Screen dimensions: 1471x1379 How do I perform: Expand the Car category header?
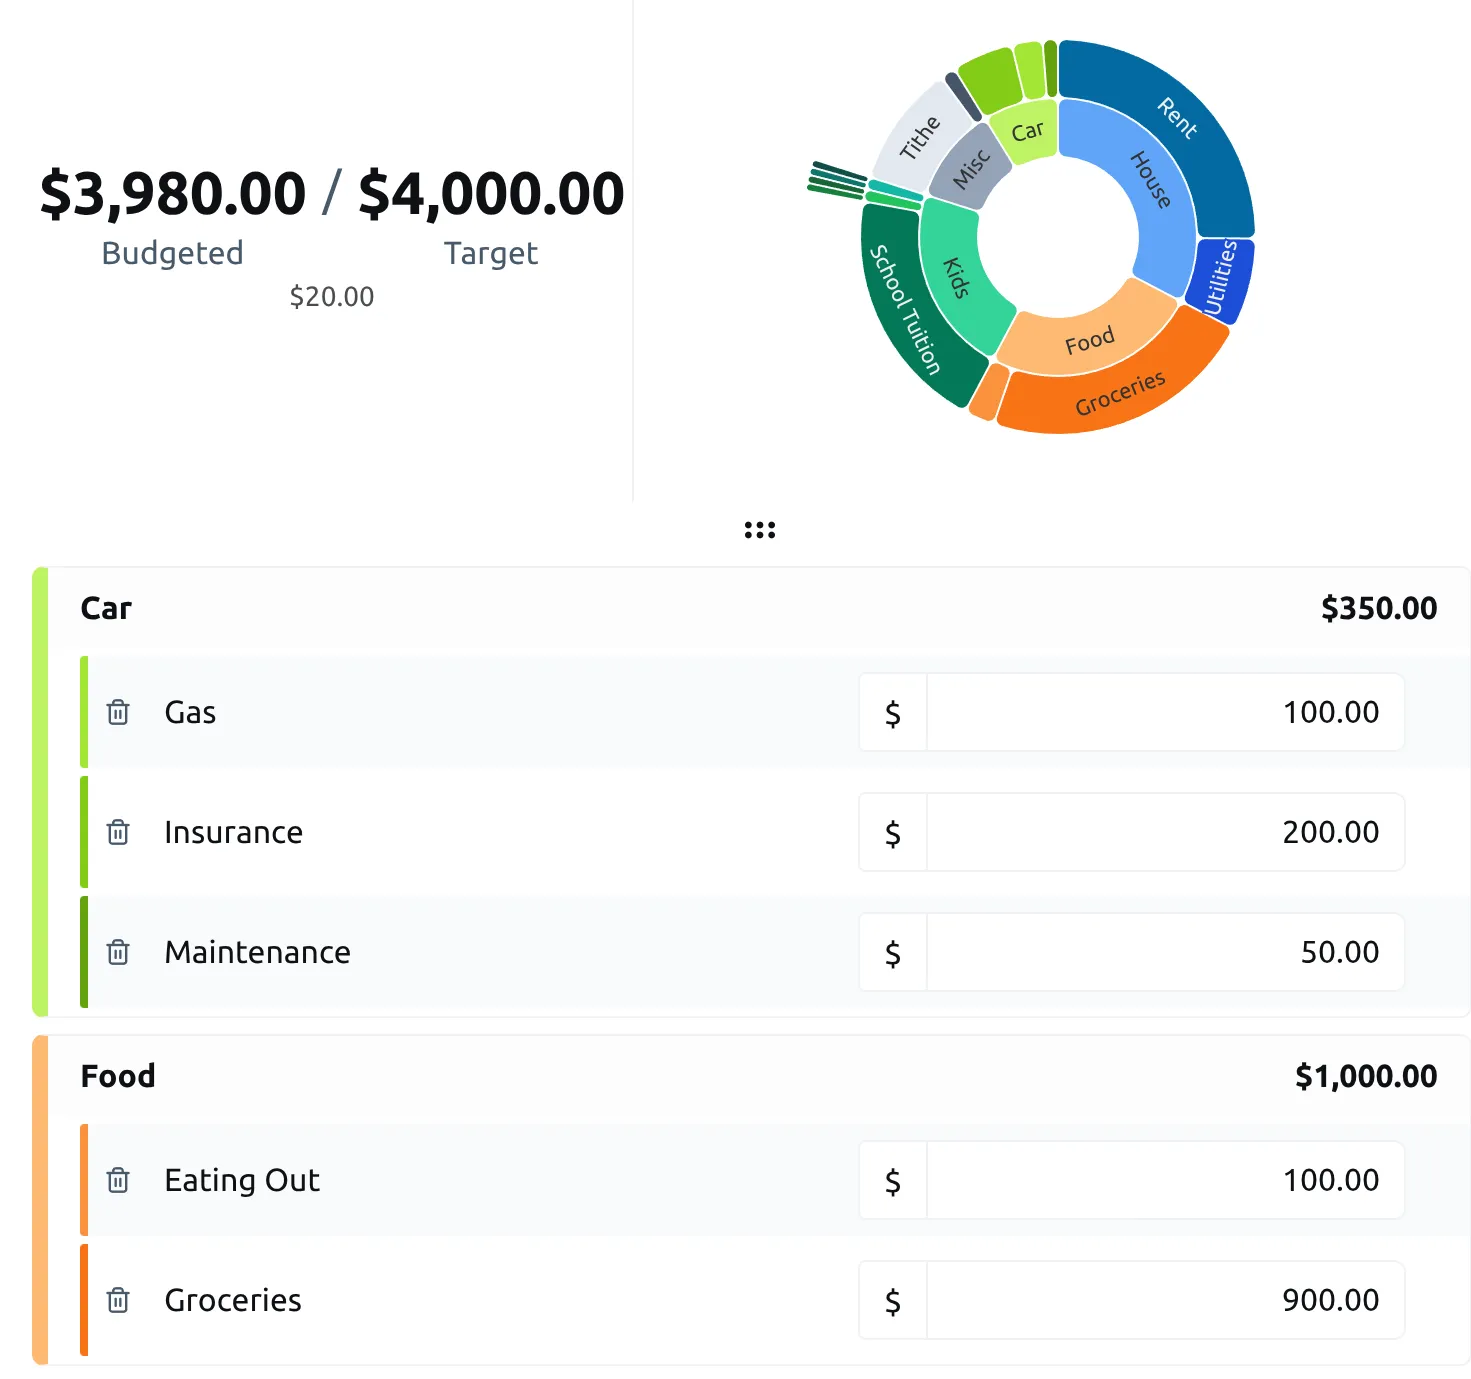106,608
